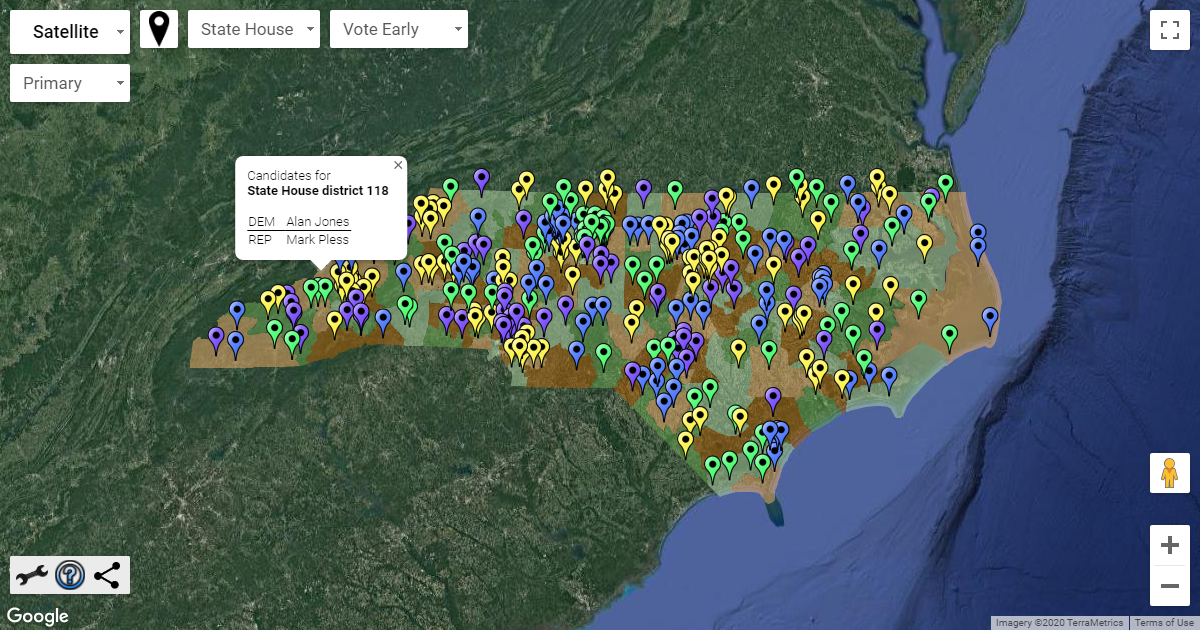Zoom in using the plus icon
Viewport: 1200px width, 630px height.
1169,544
